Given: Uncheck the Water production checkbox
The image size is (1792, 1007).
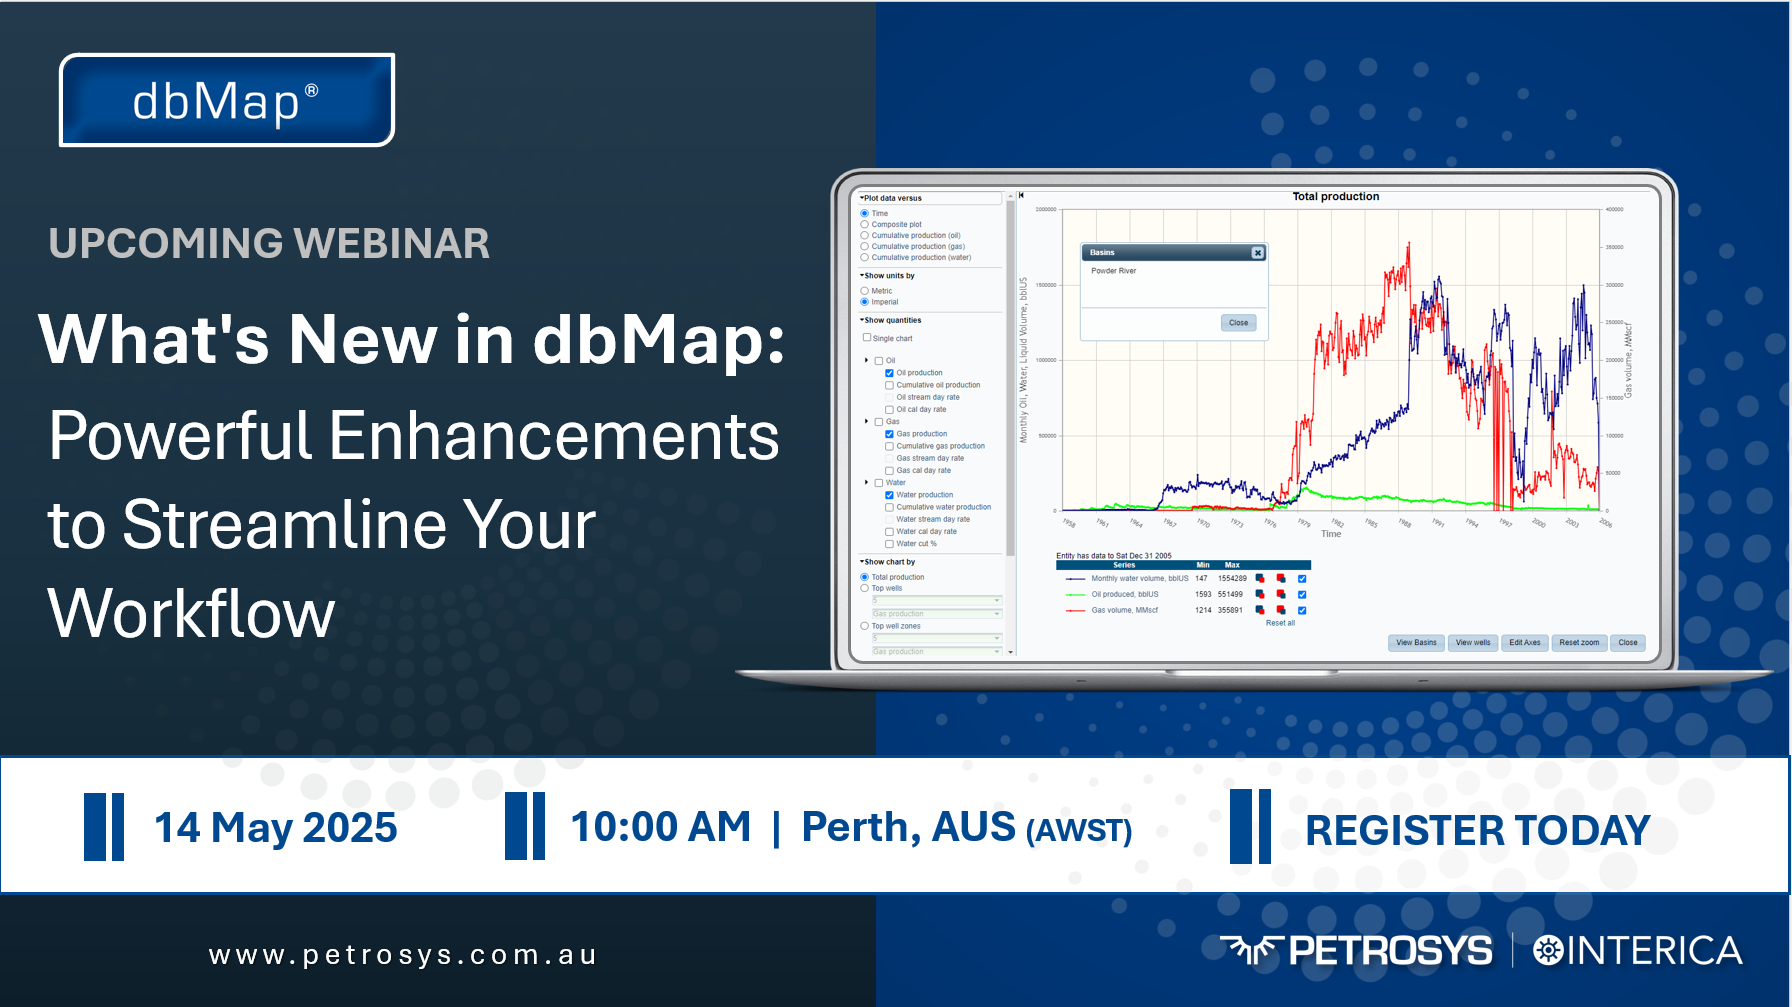Looking at the screenshot, I should coord(889,495).
